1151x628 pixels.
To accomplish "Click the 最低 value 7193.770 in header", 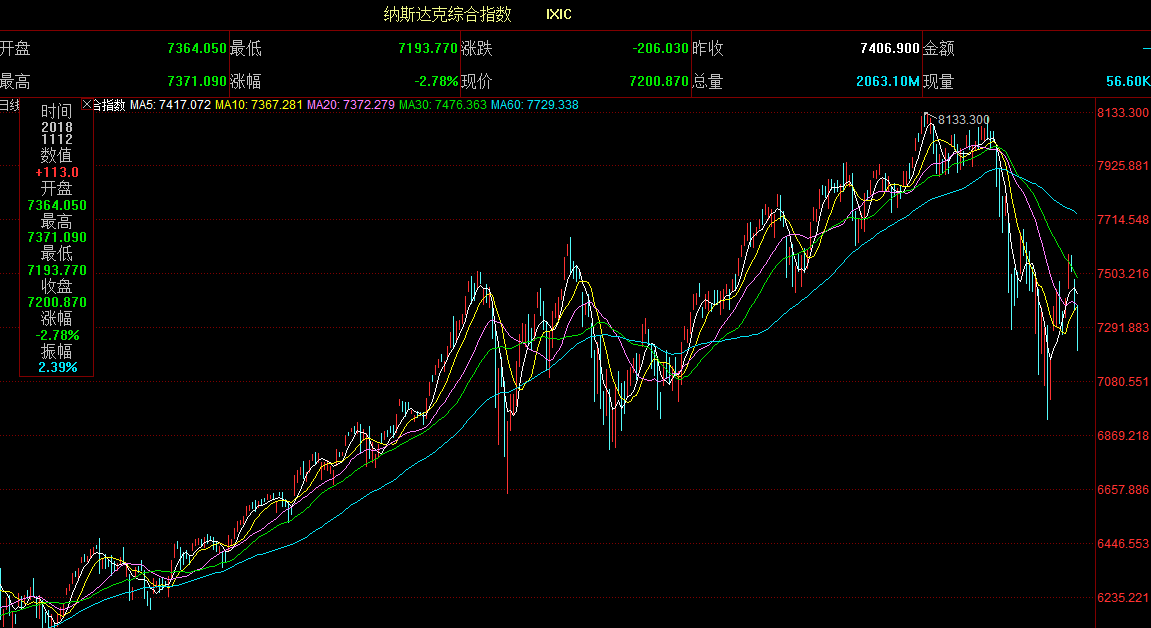I will (x=427, y=48).
